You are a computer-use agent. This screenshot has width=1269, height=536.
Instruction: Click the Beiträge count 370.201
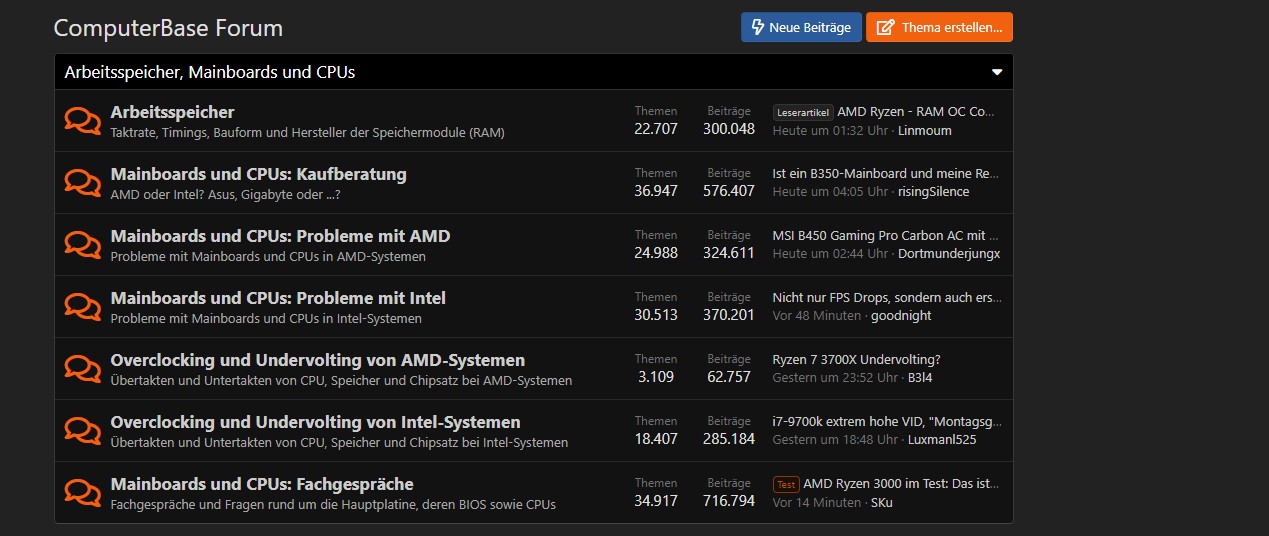pos(729,315)
